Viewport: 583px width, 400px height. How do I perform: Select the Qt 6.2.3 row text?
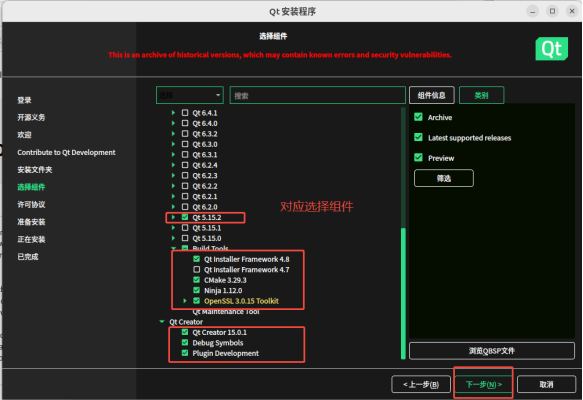click(x=205, y=175)
